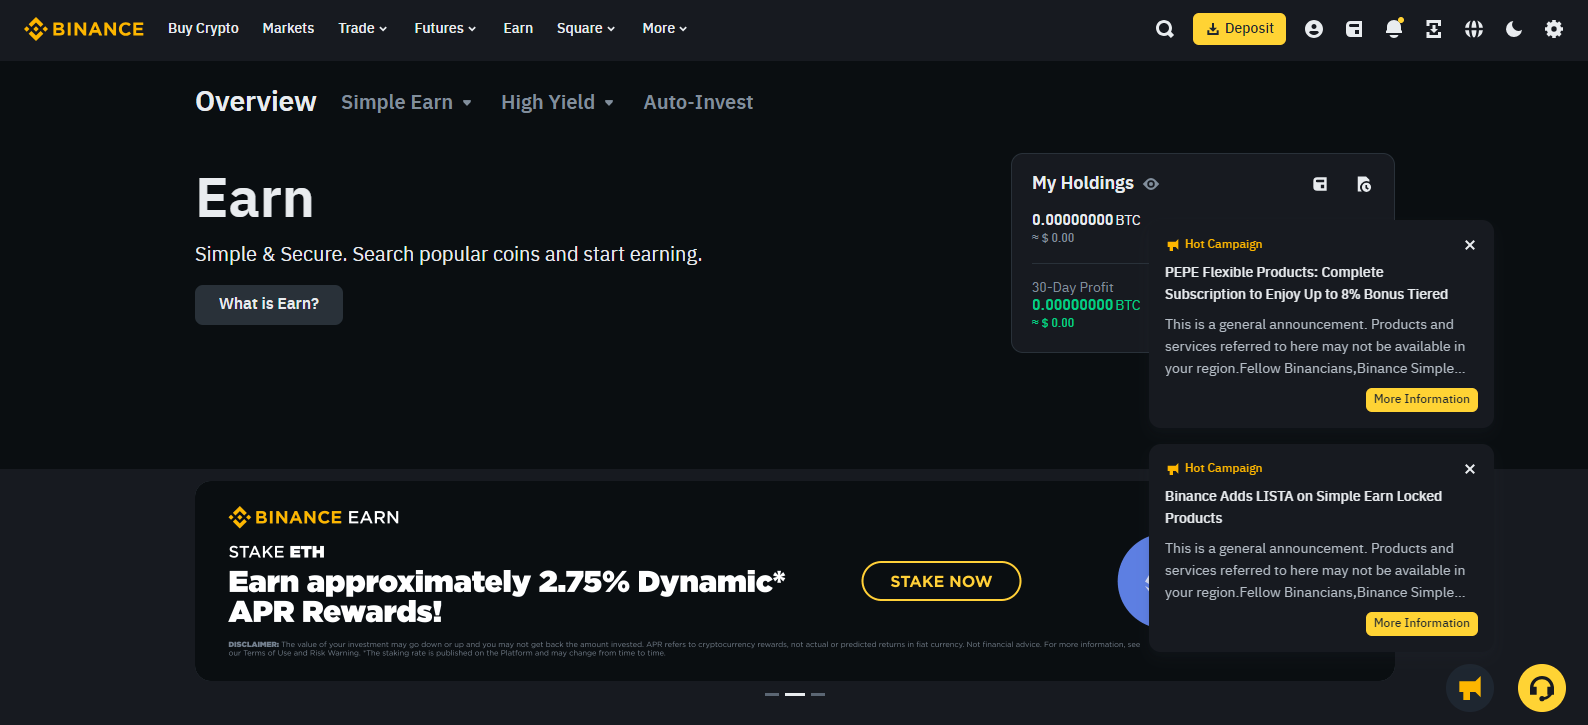Select the Overview tab
This screenshot has height=725, width=1588.
click(256, 102)
